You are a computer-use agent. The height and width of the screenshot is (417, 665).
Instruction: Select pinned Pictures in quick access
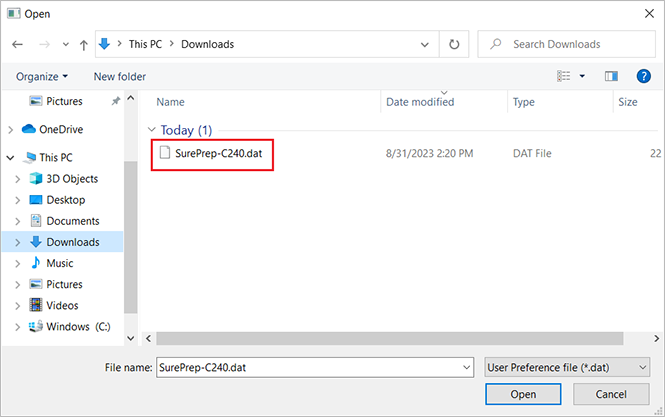pyautogui.click(x=64, y=101)
